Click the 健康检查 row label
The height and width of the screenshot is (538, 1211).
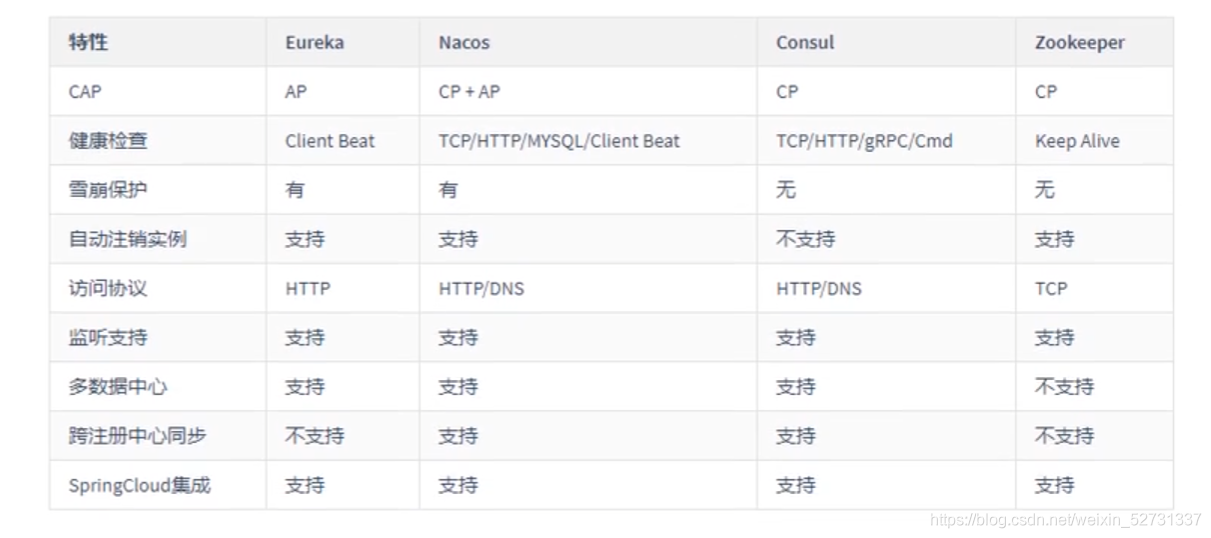[108, 141]
